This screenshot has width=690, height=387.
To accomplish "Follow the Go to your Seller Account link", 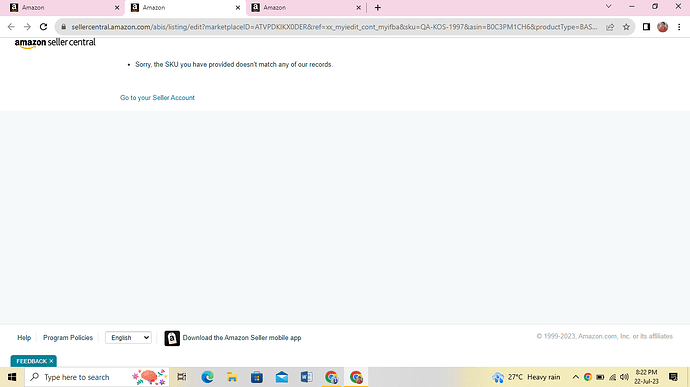I will 157,98.
